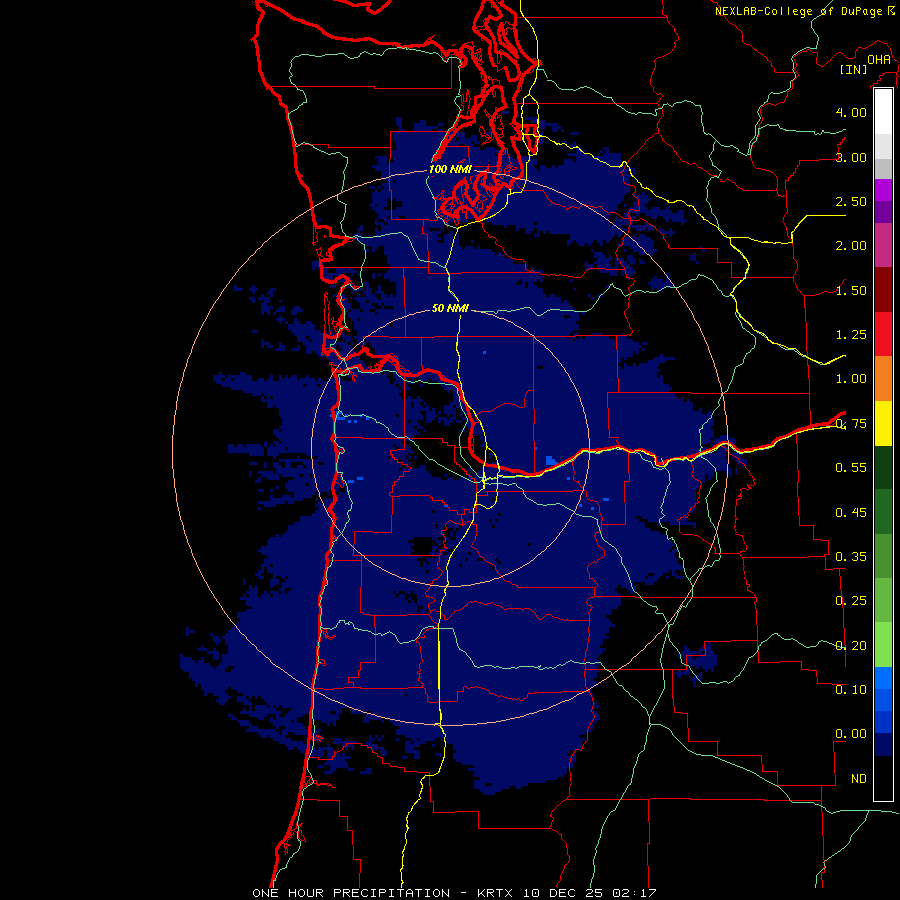Click the 0.75 legend value
The image size is (900, 900).
851,424
